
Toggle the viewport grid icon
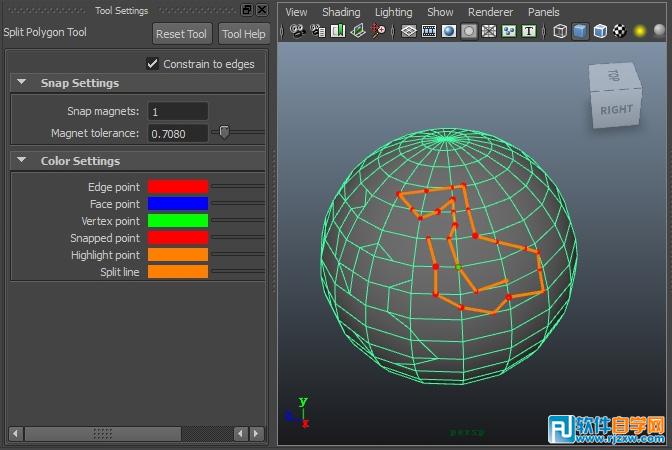409,31
